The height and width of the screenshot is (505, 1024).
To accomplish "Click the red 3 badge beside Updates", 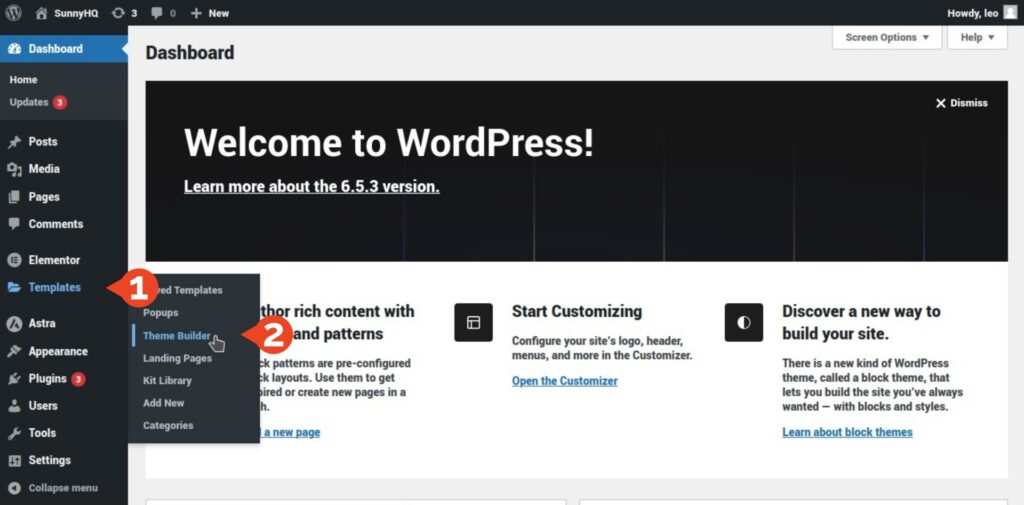I will (x=60, y=103).
